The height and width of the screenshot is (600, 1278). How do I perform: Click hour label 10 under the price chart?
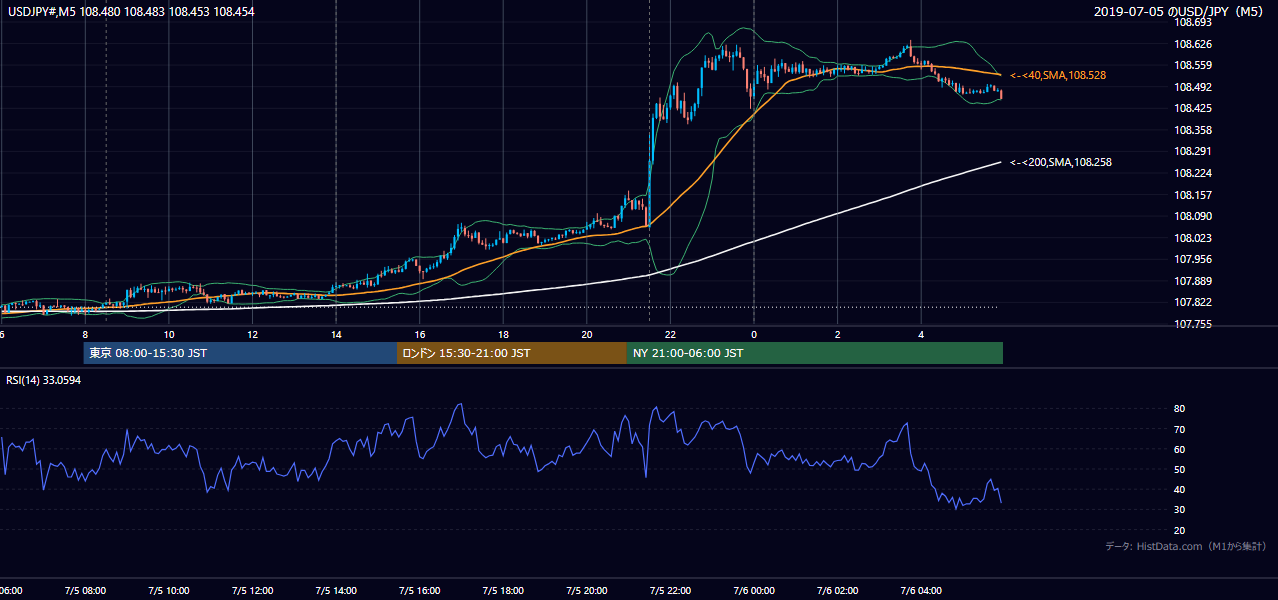(169, 335)
